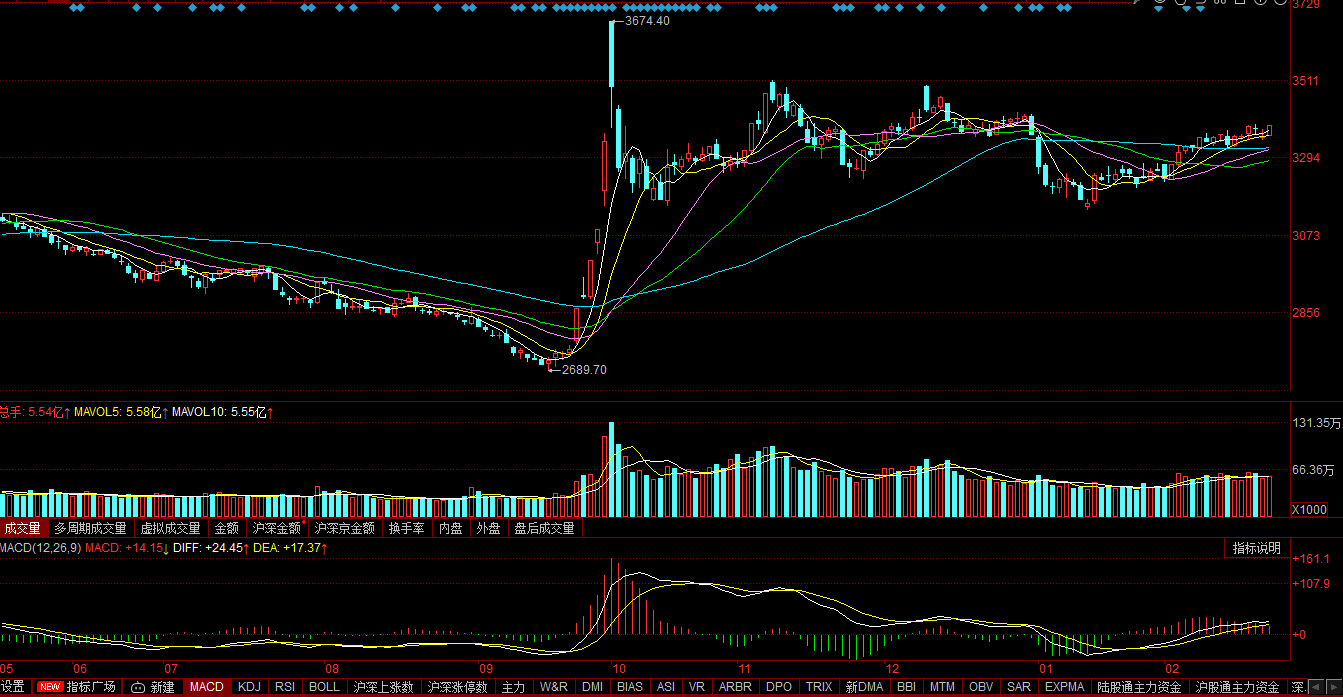Viewport: 1343px width, 697px height.
Task: Switch to the BOLL indicator tab
Action: tap(324, 687)
